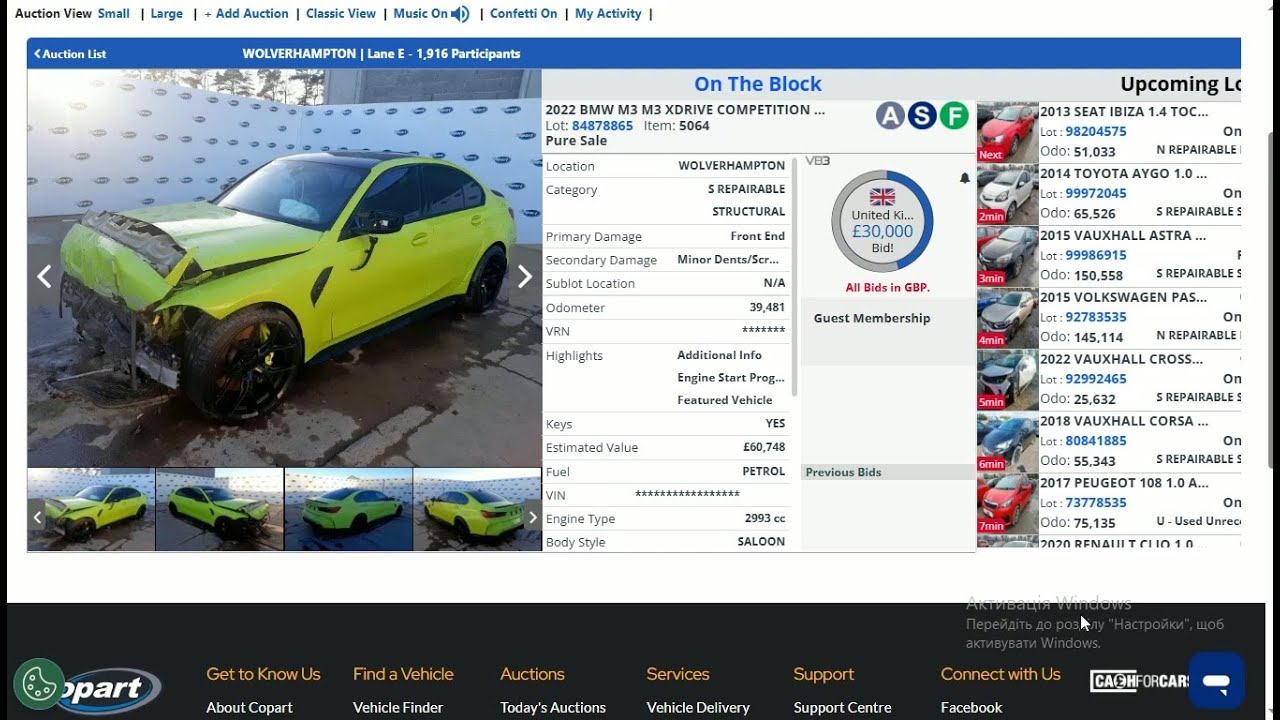Image resolution: width=1280 pixels, height=720 pixels.
Task: Open Classic View
Action: [x=341, y=14]
